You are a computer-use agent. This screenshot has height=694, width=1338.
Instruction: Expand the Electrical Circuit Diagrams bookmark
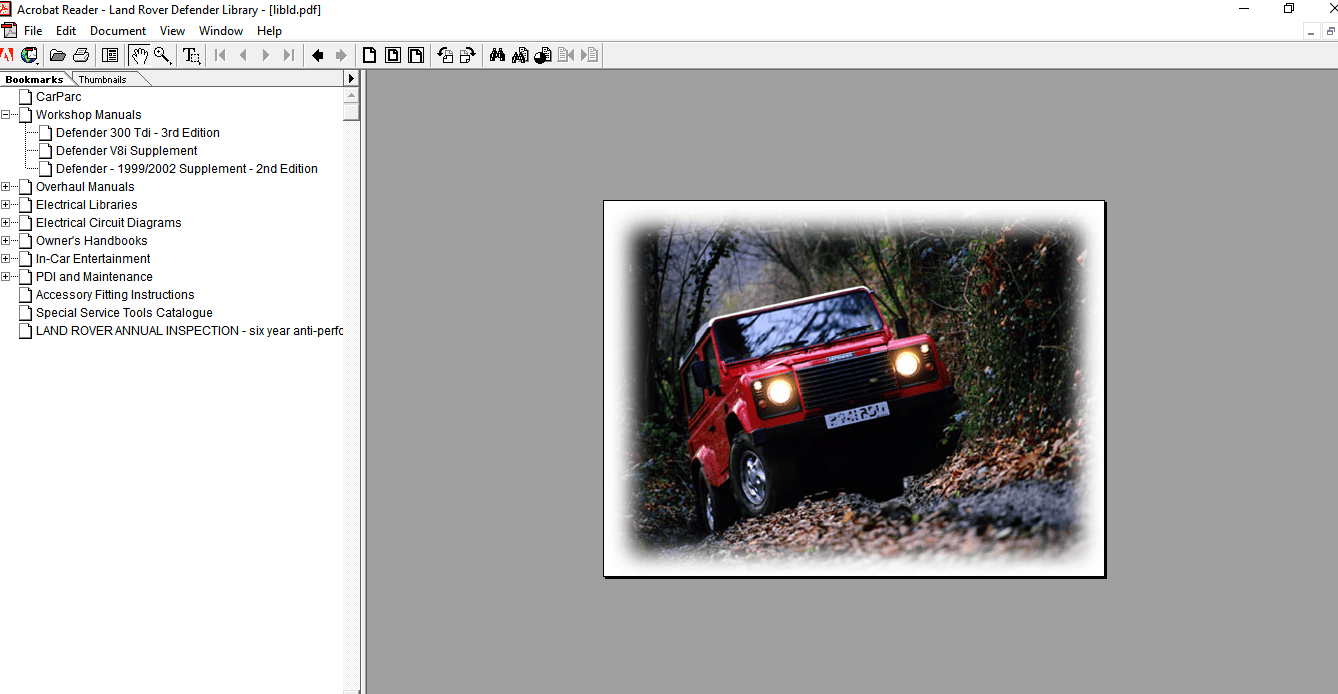pos(6,223)
